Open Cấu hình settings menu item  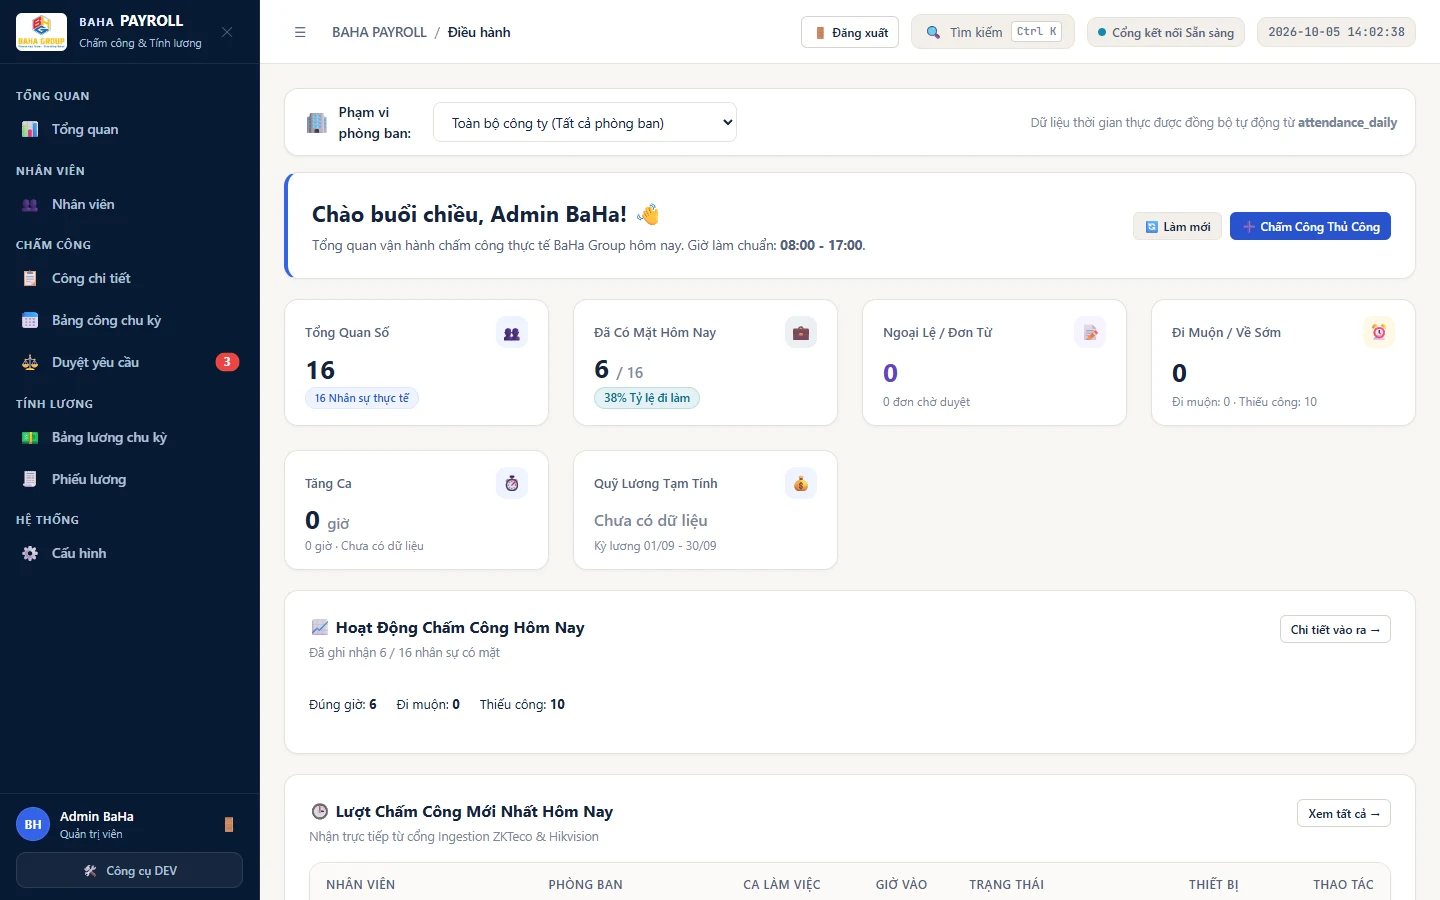pos(130,553)
